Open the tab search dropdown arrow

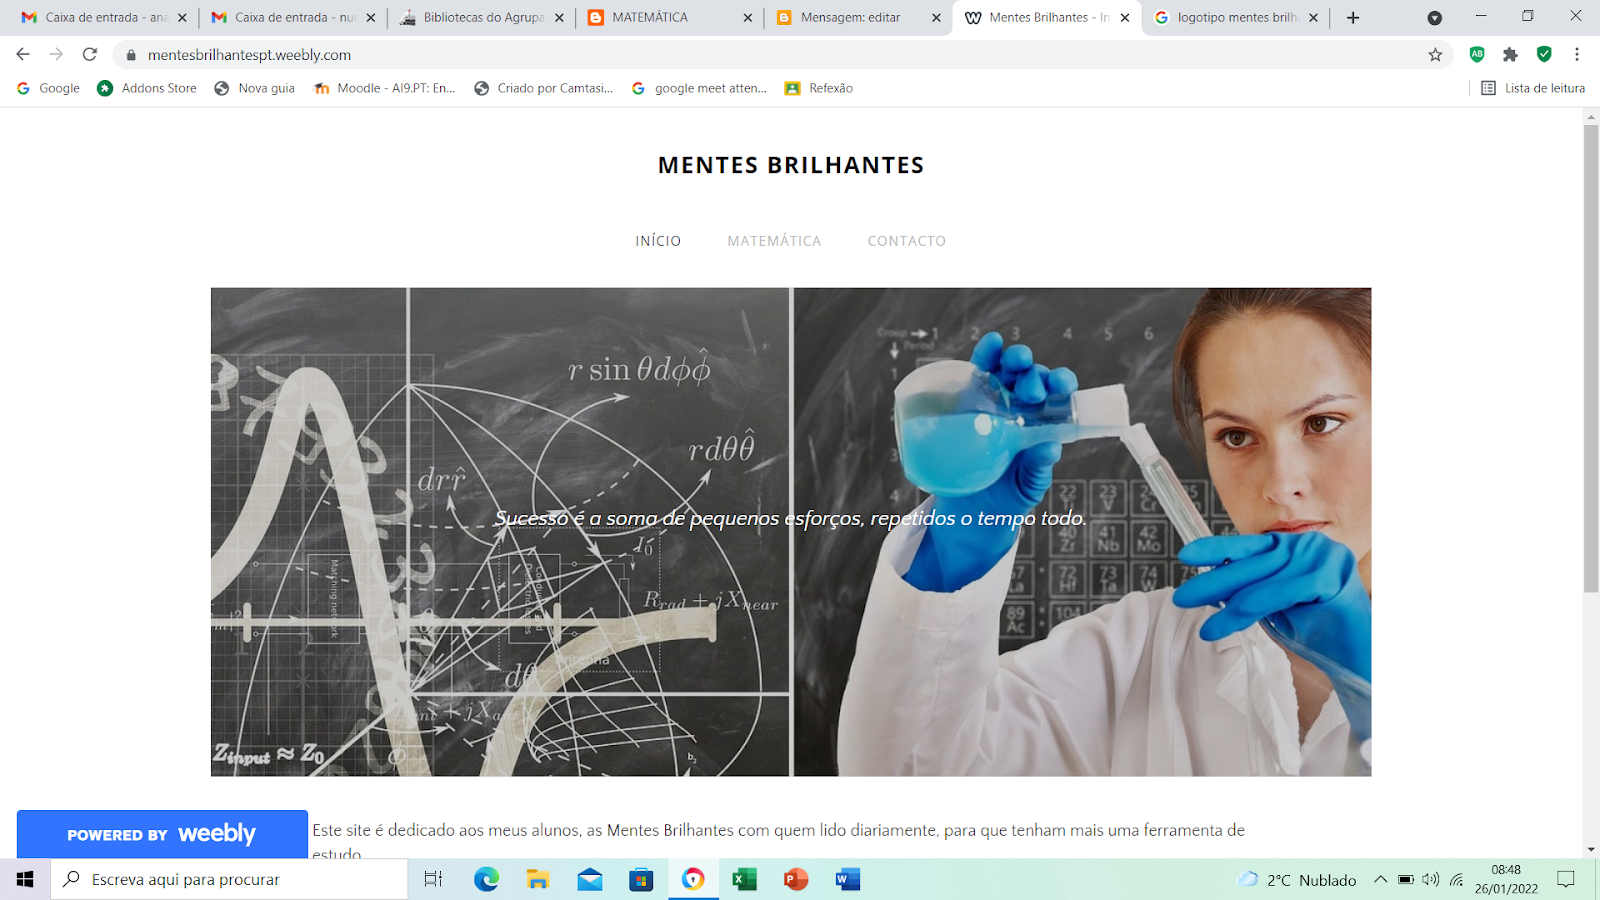tap(1434, 18)
